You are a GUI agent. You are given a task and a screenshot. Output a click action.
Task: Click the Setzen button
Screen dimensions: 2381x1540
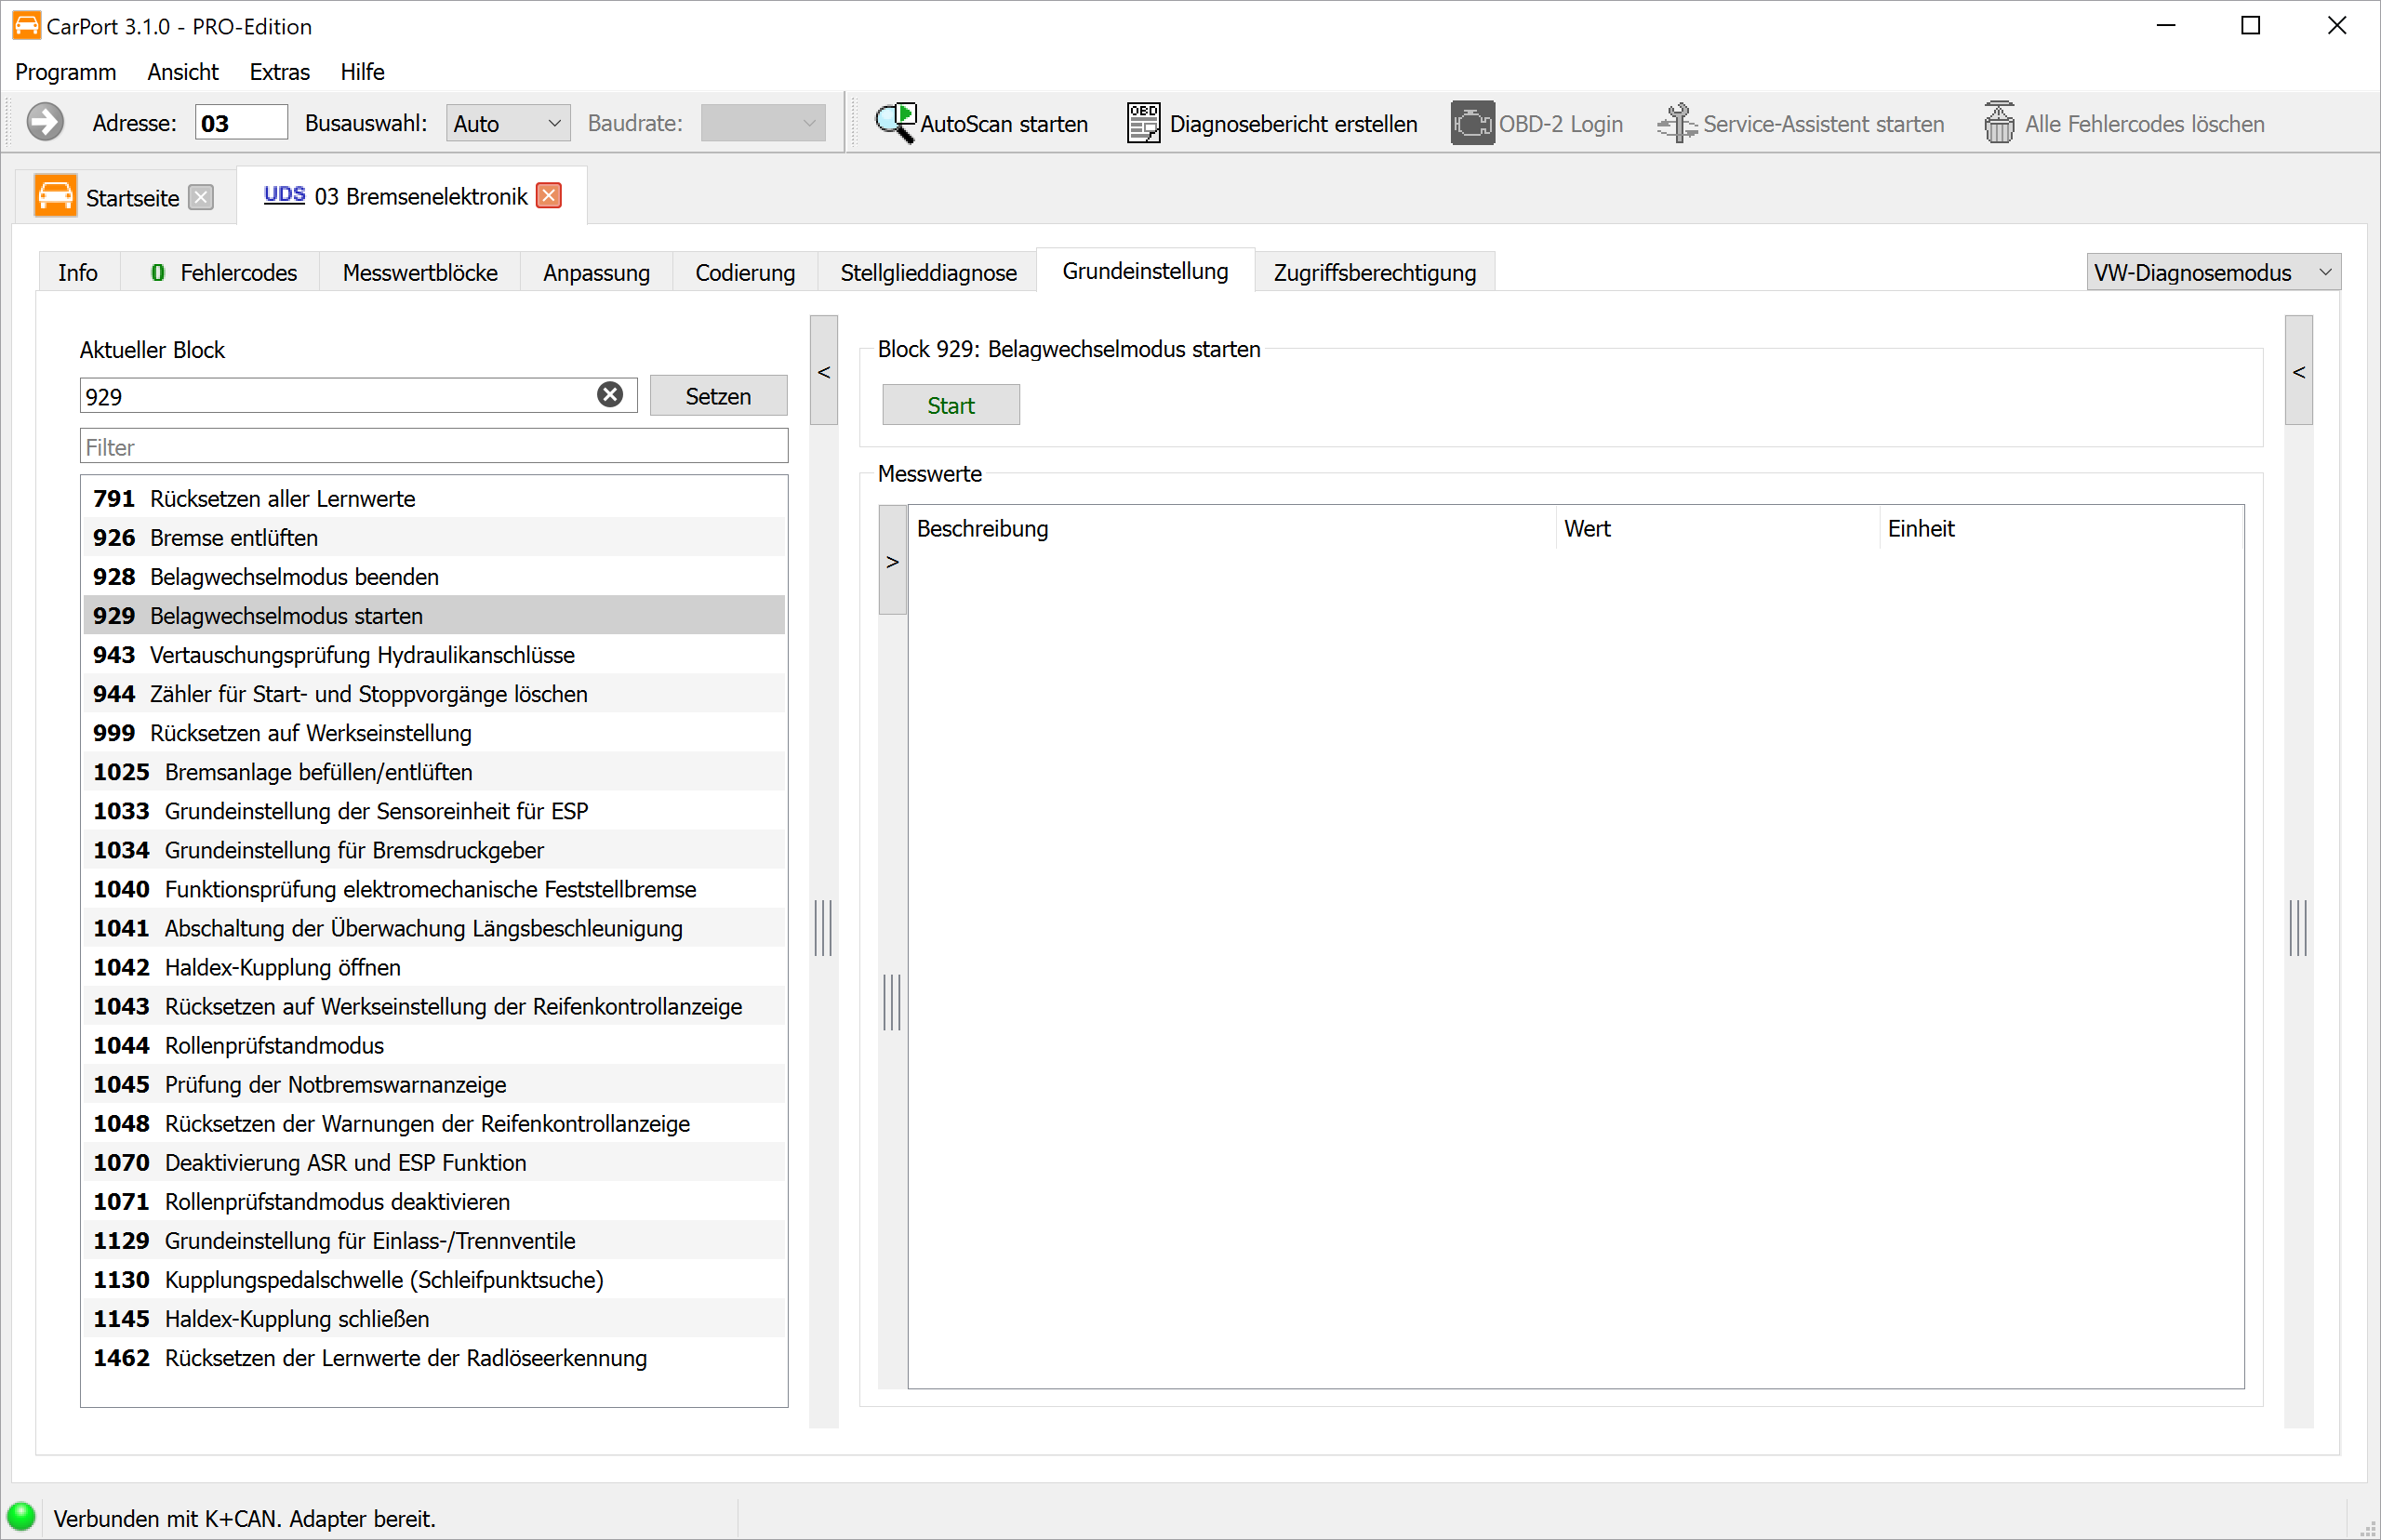[x=718, y=396]
